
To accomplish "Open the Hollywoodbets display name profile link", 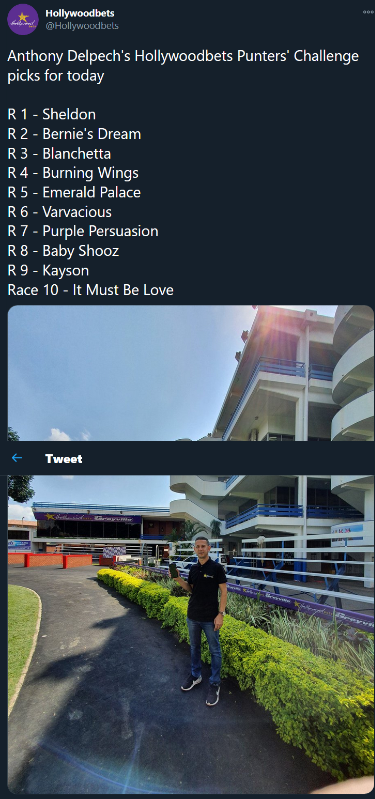I will click(79, 13).
